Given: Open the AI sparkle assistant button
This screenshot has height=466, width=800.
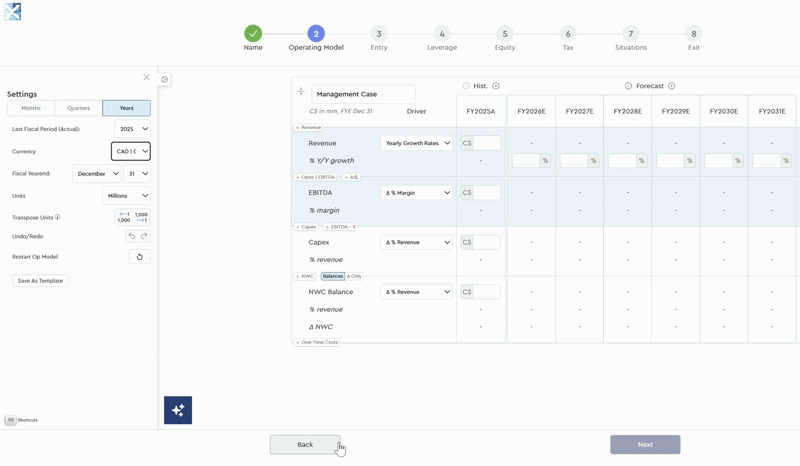Looking at the screenshot, I should [x=178, y=410].
